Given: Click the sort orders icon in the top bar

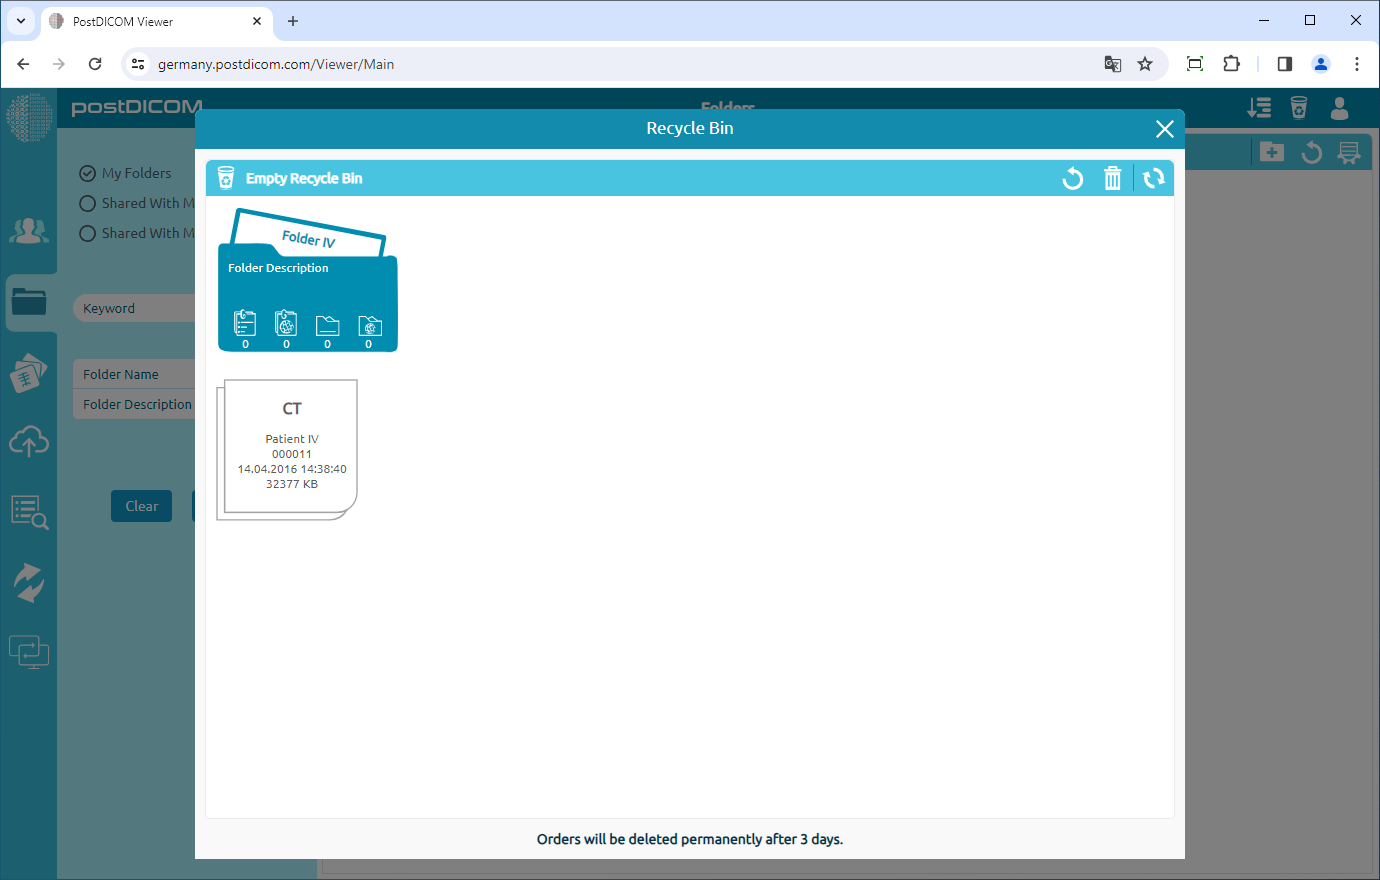Looking at the screenshot, I should [1259, 108].
